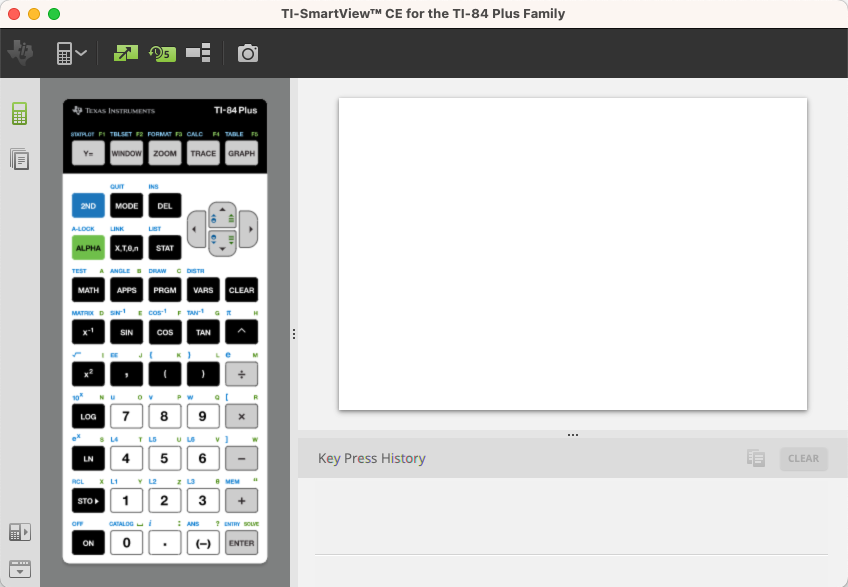This screenshot has height=587, width=848.
Task: Click the down arrow navigation key
Action: coord(222,243)
